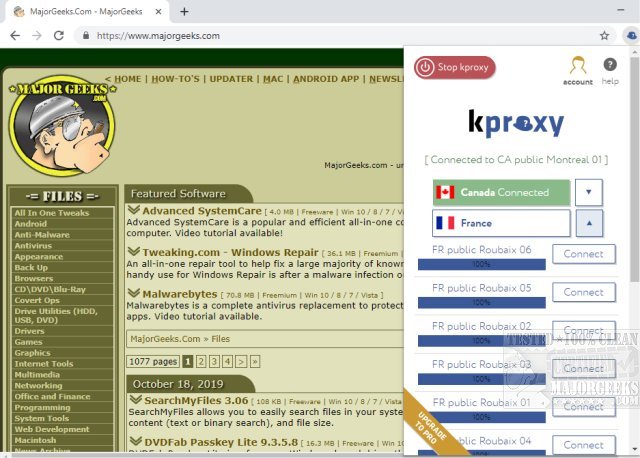Connect to FR public Roubaix 06
This screenshot has height=458, width=640.
coord(584,254)
